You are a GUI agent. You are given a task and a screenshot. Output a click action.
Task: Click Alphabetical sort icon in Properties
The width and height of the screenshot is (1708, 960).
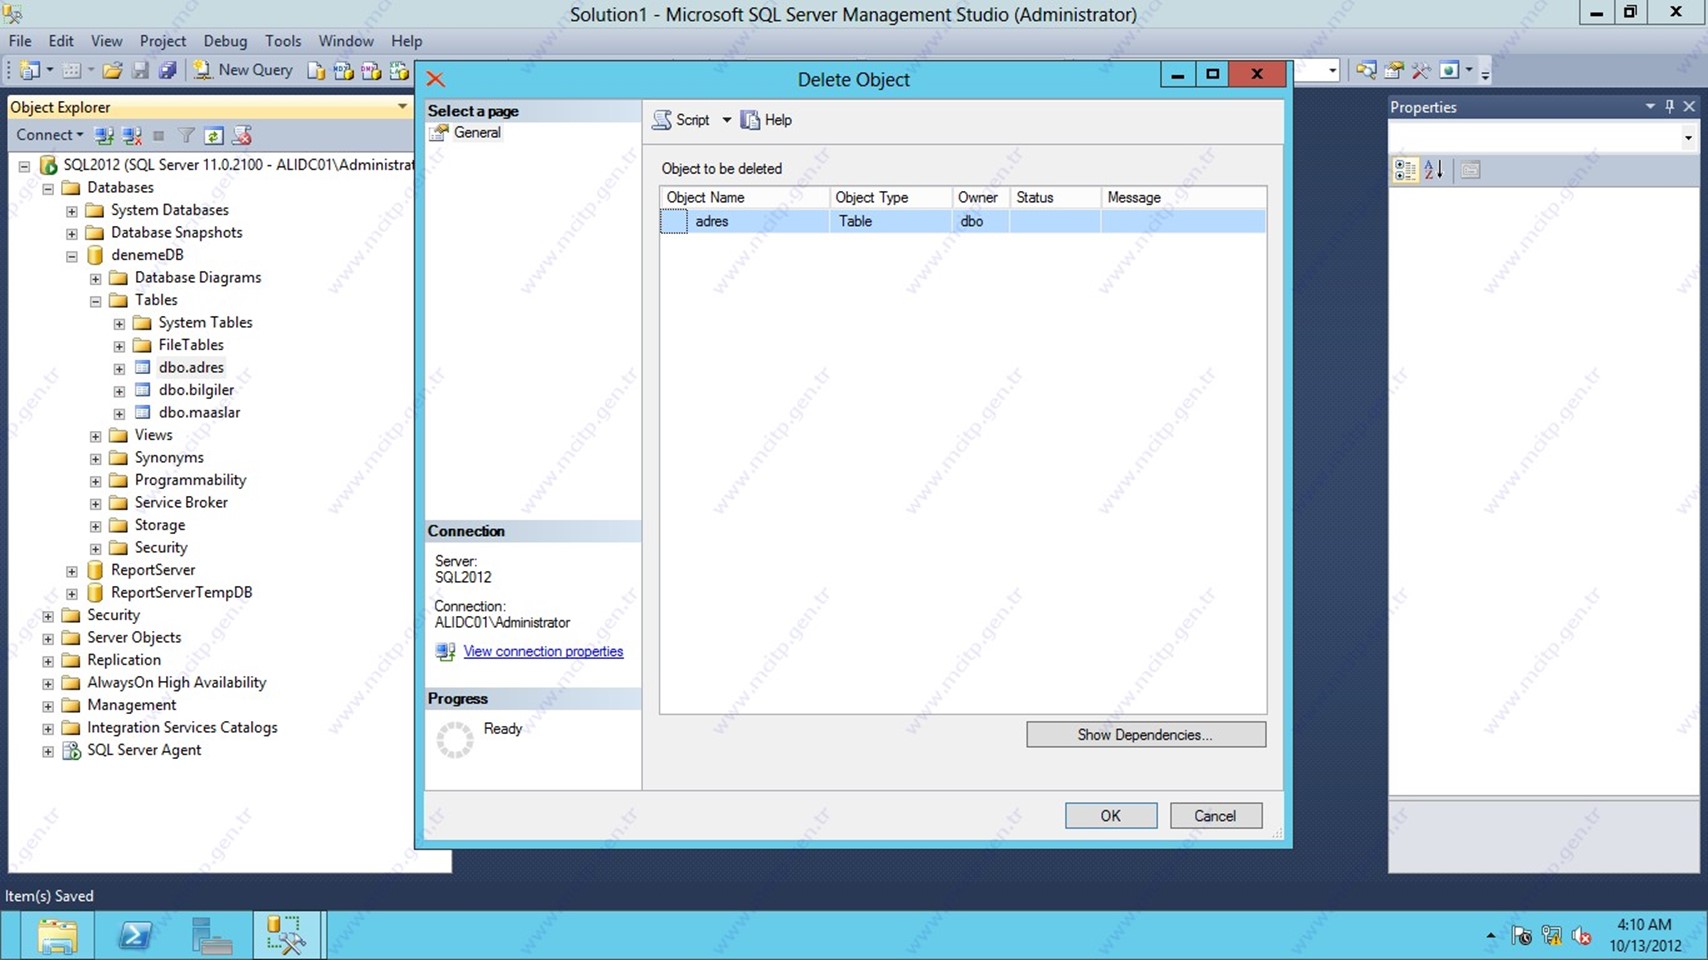click(1434, 170)
